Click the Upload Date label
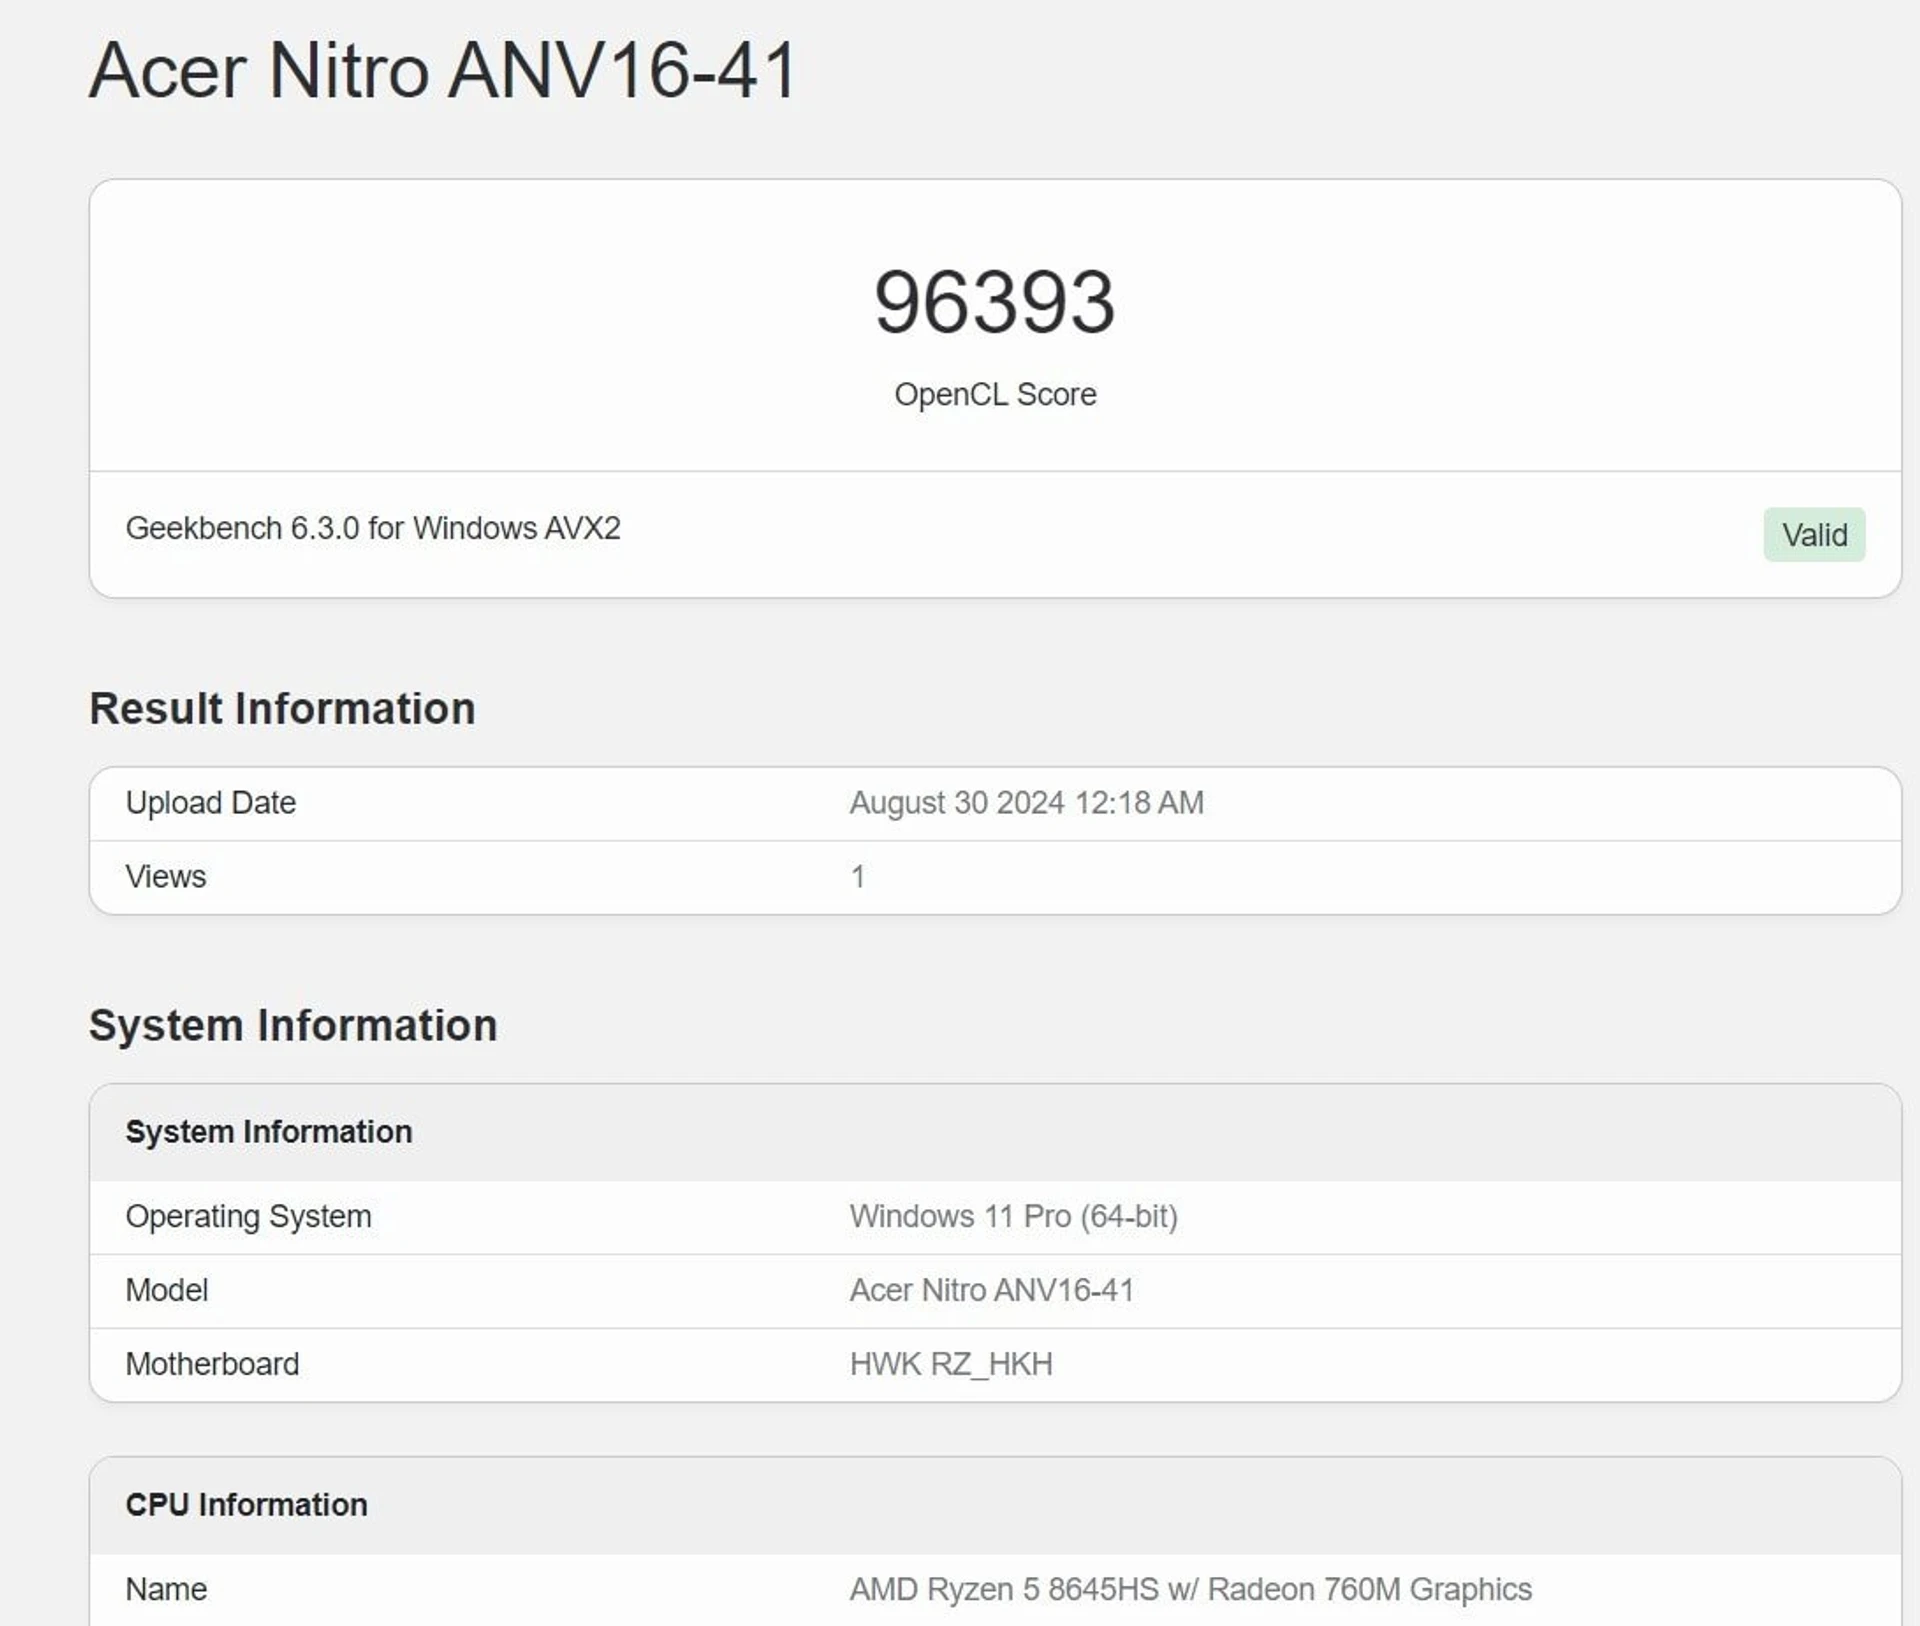Image resolution: width=1920 pixels, height=1626 pixels. point(211,803)
